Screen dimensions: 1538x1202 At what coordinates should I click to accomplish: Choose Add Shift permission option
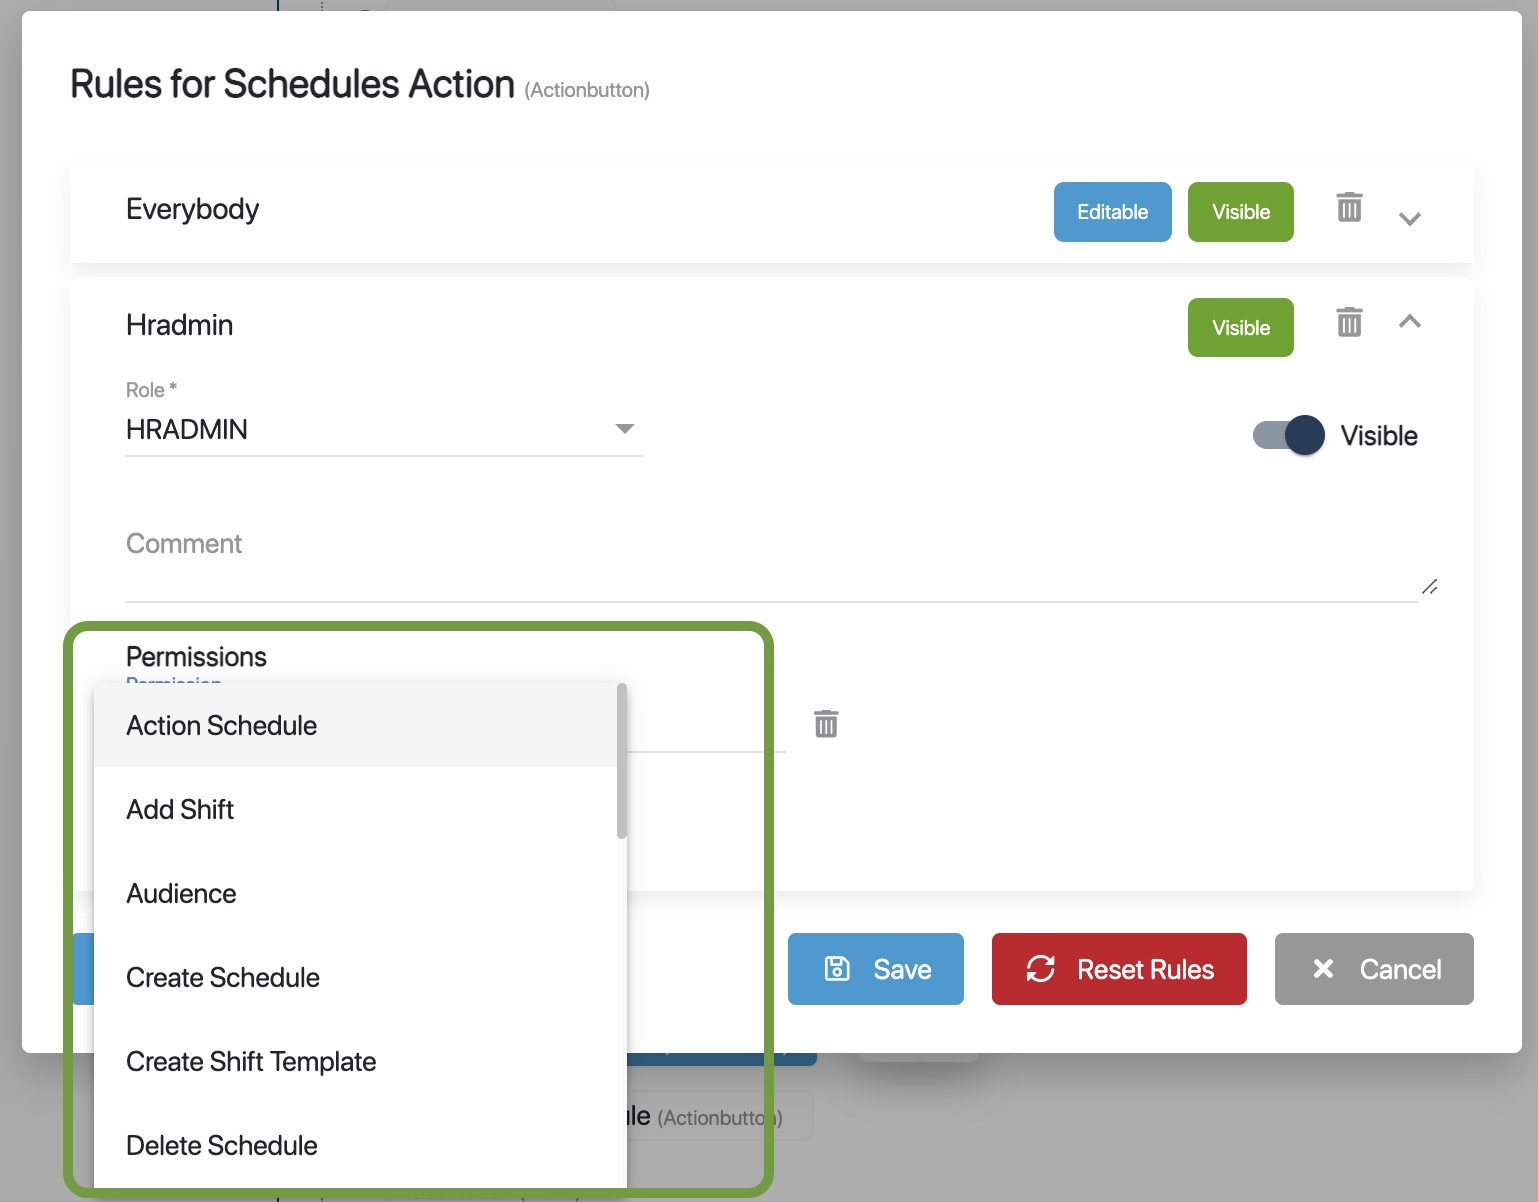tap(180, 810)
